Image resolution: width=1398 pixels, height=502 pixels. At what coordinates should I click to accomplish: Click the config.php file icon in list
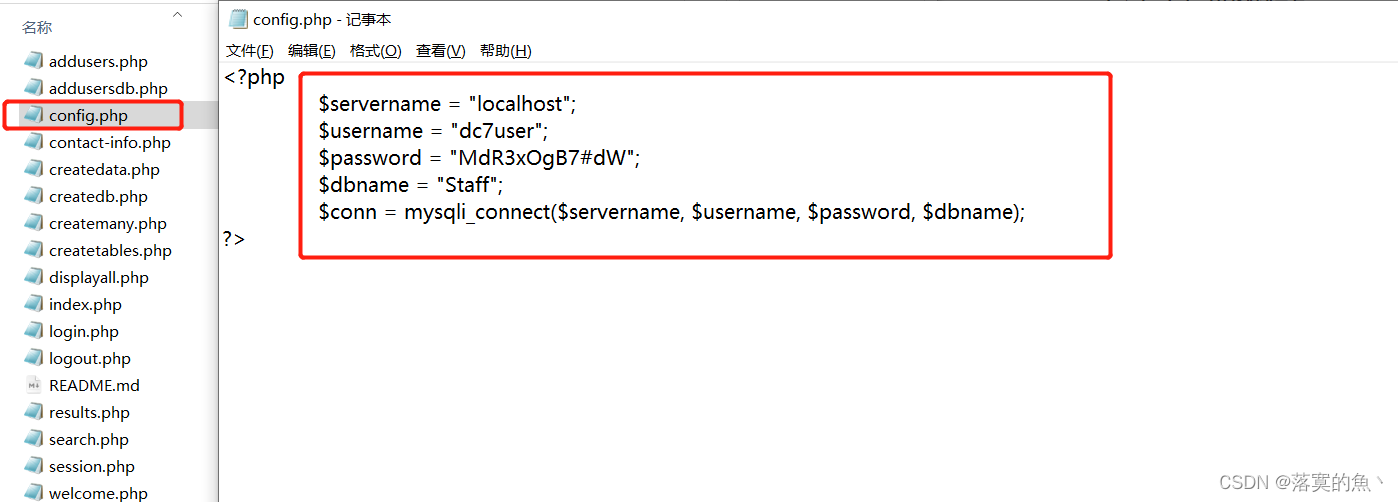click(x=34, y=115)
